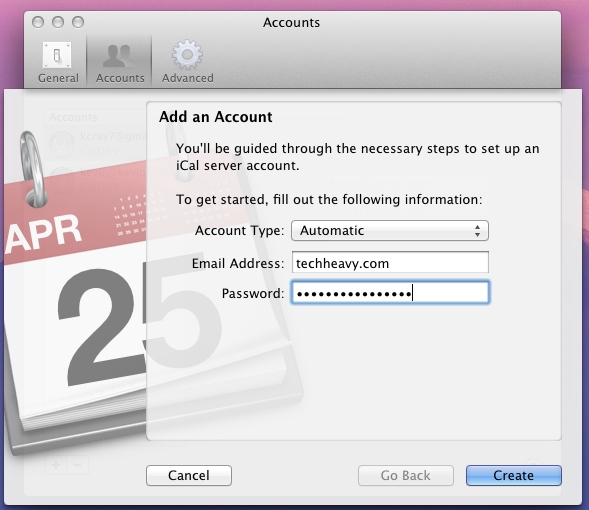Click the Cancel button
Screen dimensions: 589x510
pyautogui.click(x=189, y=475)
